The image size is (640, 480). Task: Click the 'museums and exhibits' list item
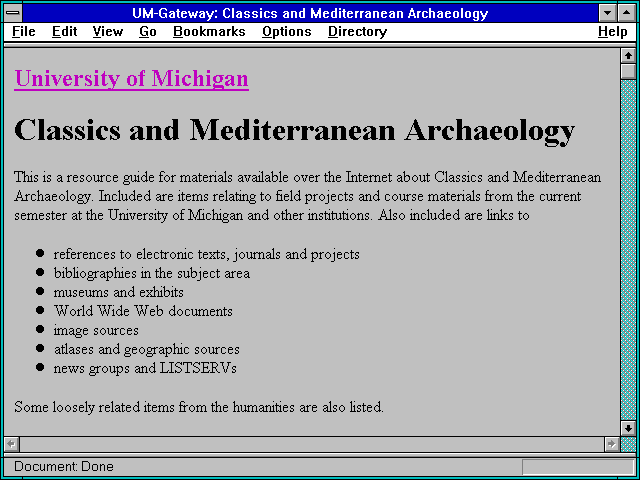tap(118, 292)
